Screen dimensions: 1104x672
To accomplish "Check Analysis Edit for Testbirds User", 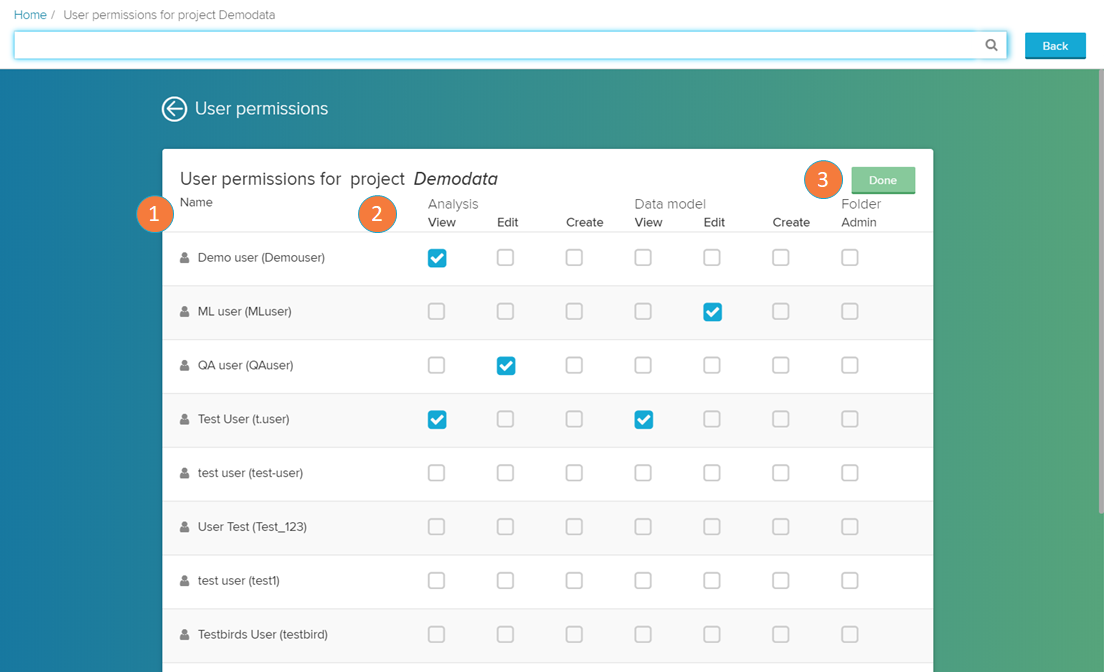I will (505, 634).
